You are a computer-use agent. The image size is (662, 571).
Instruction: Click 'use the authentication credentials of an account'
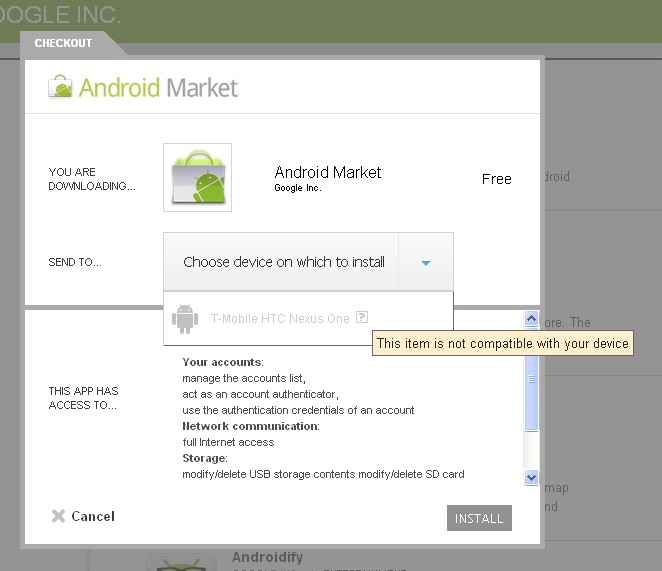(x=298, y=410)
